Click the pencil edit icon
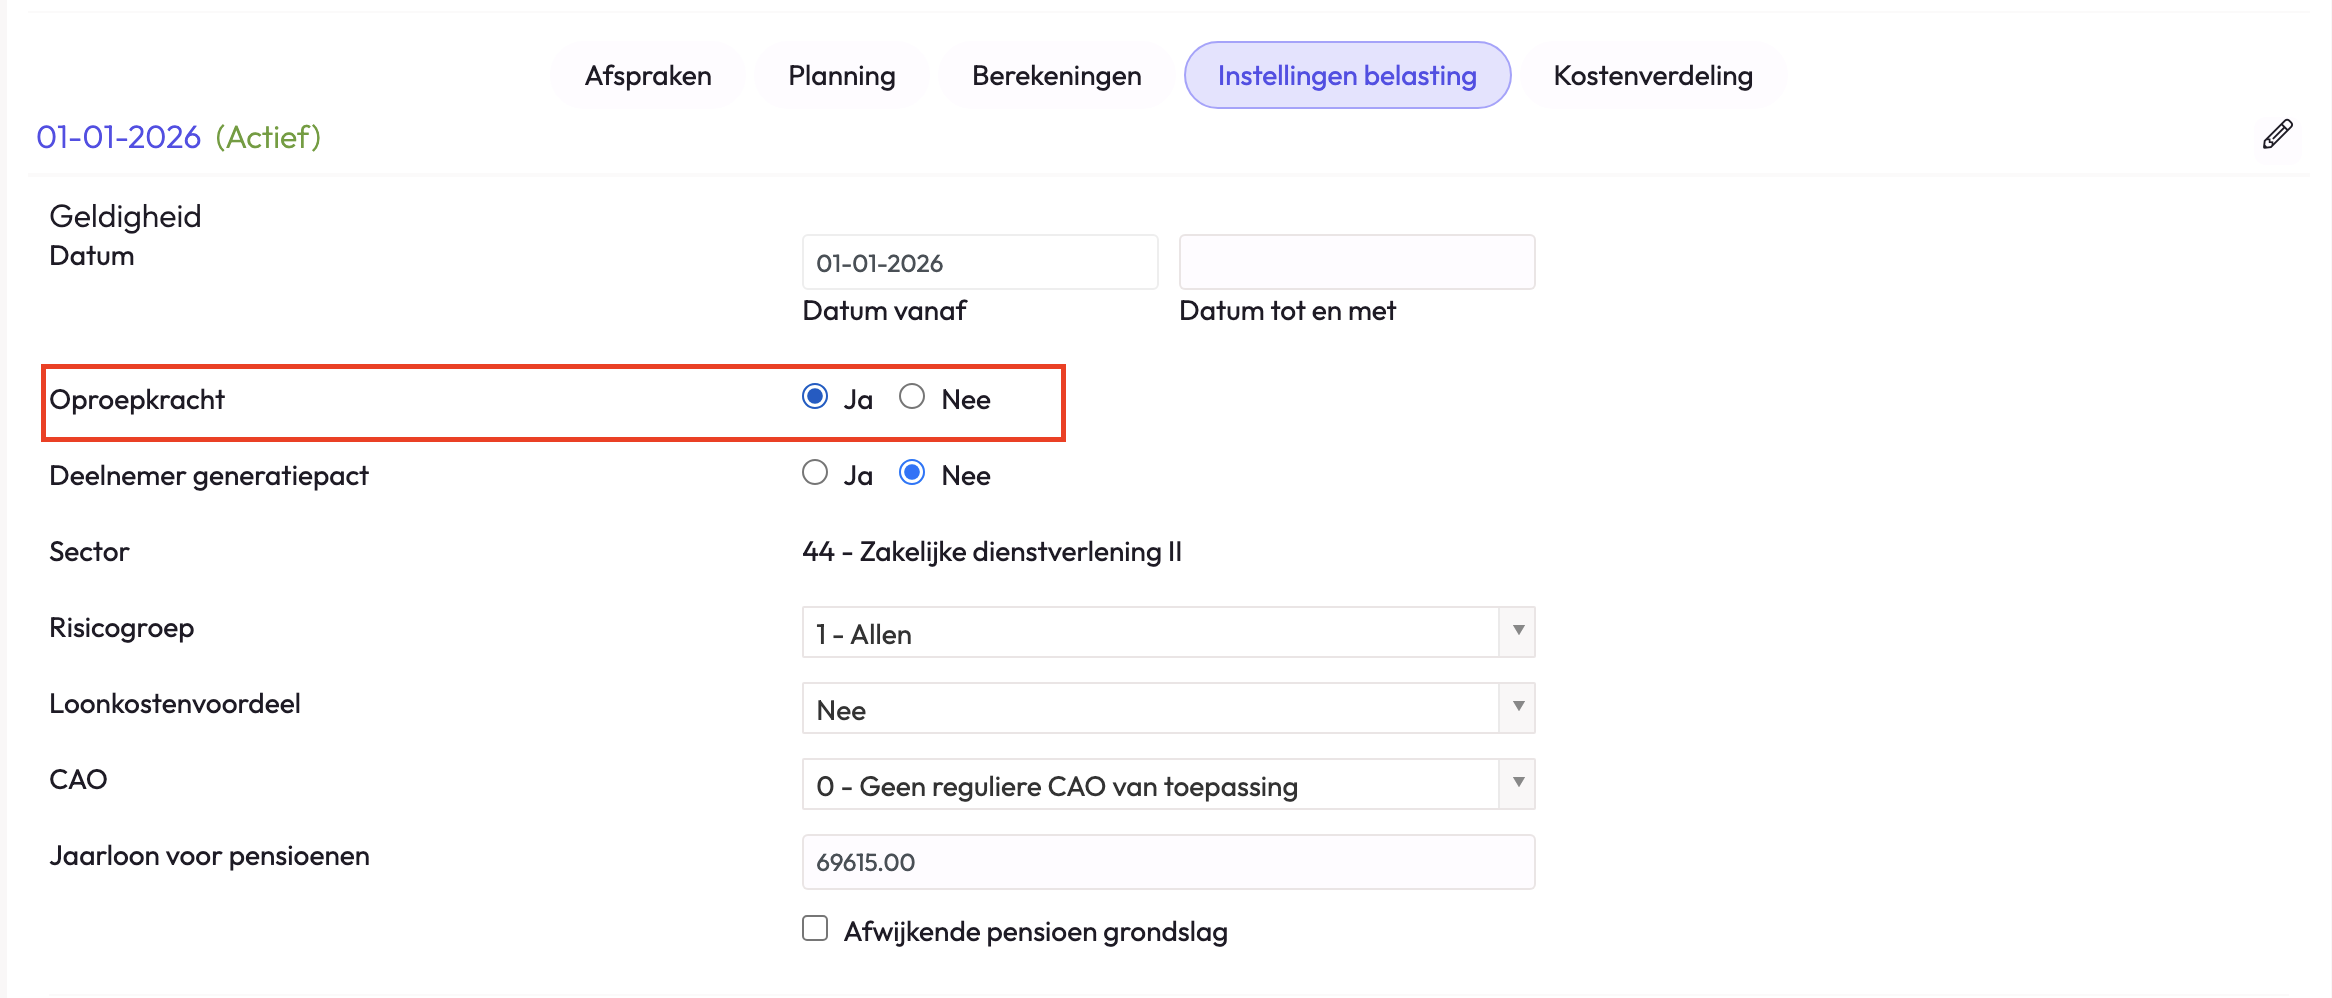Screen dimensions: 2332x998 [x=2277, y=134]
